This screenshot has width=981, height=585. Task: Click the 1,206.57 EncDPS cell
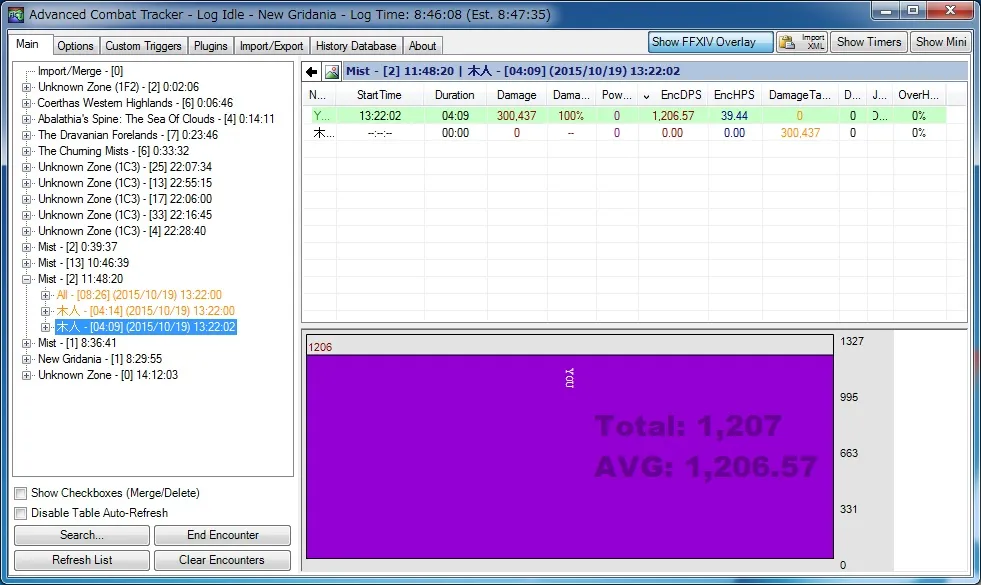pyautogui.click(x=673, y=116)
